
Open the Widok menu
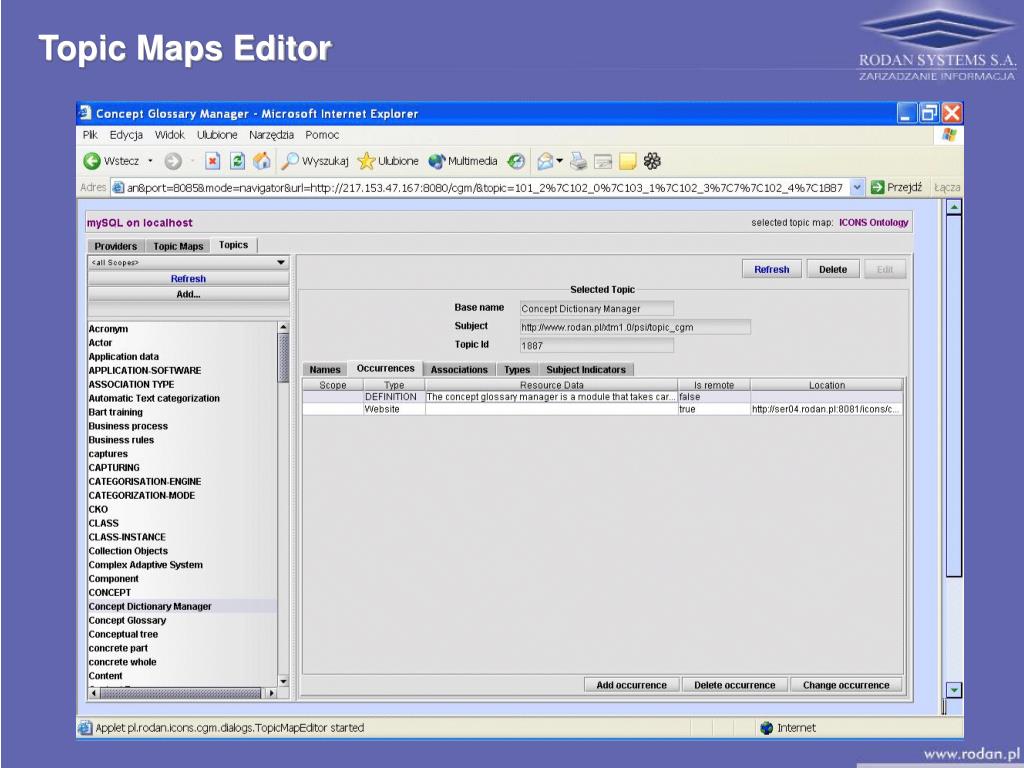tap(170, 135)
